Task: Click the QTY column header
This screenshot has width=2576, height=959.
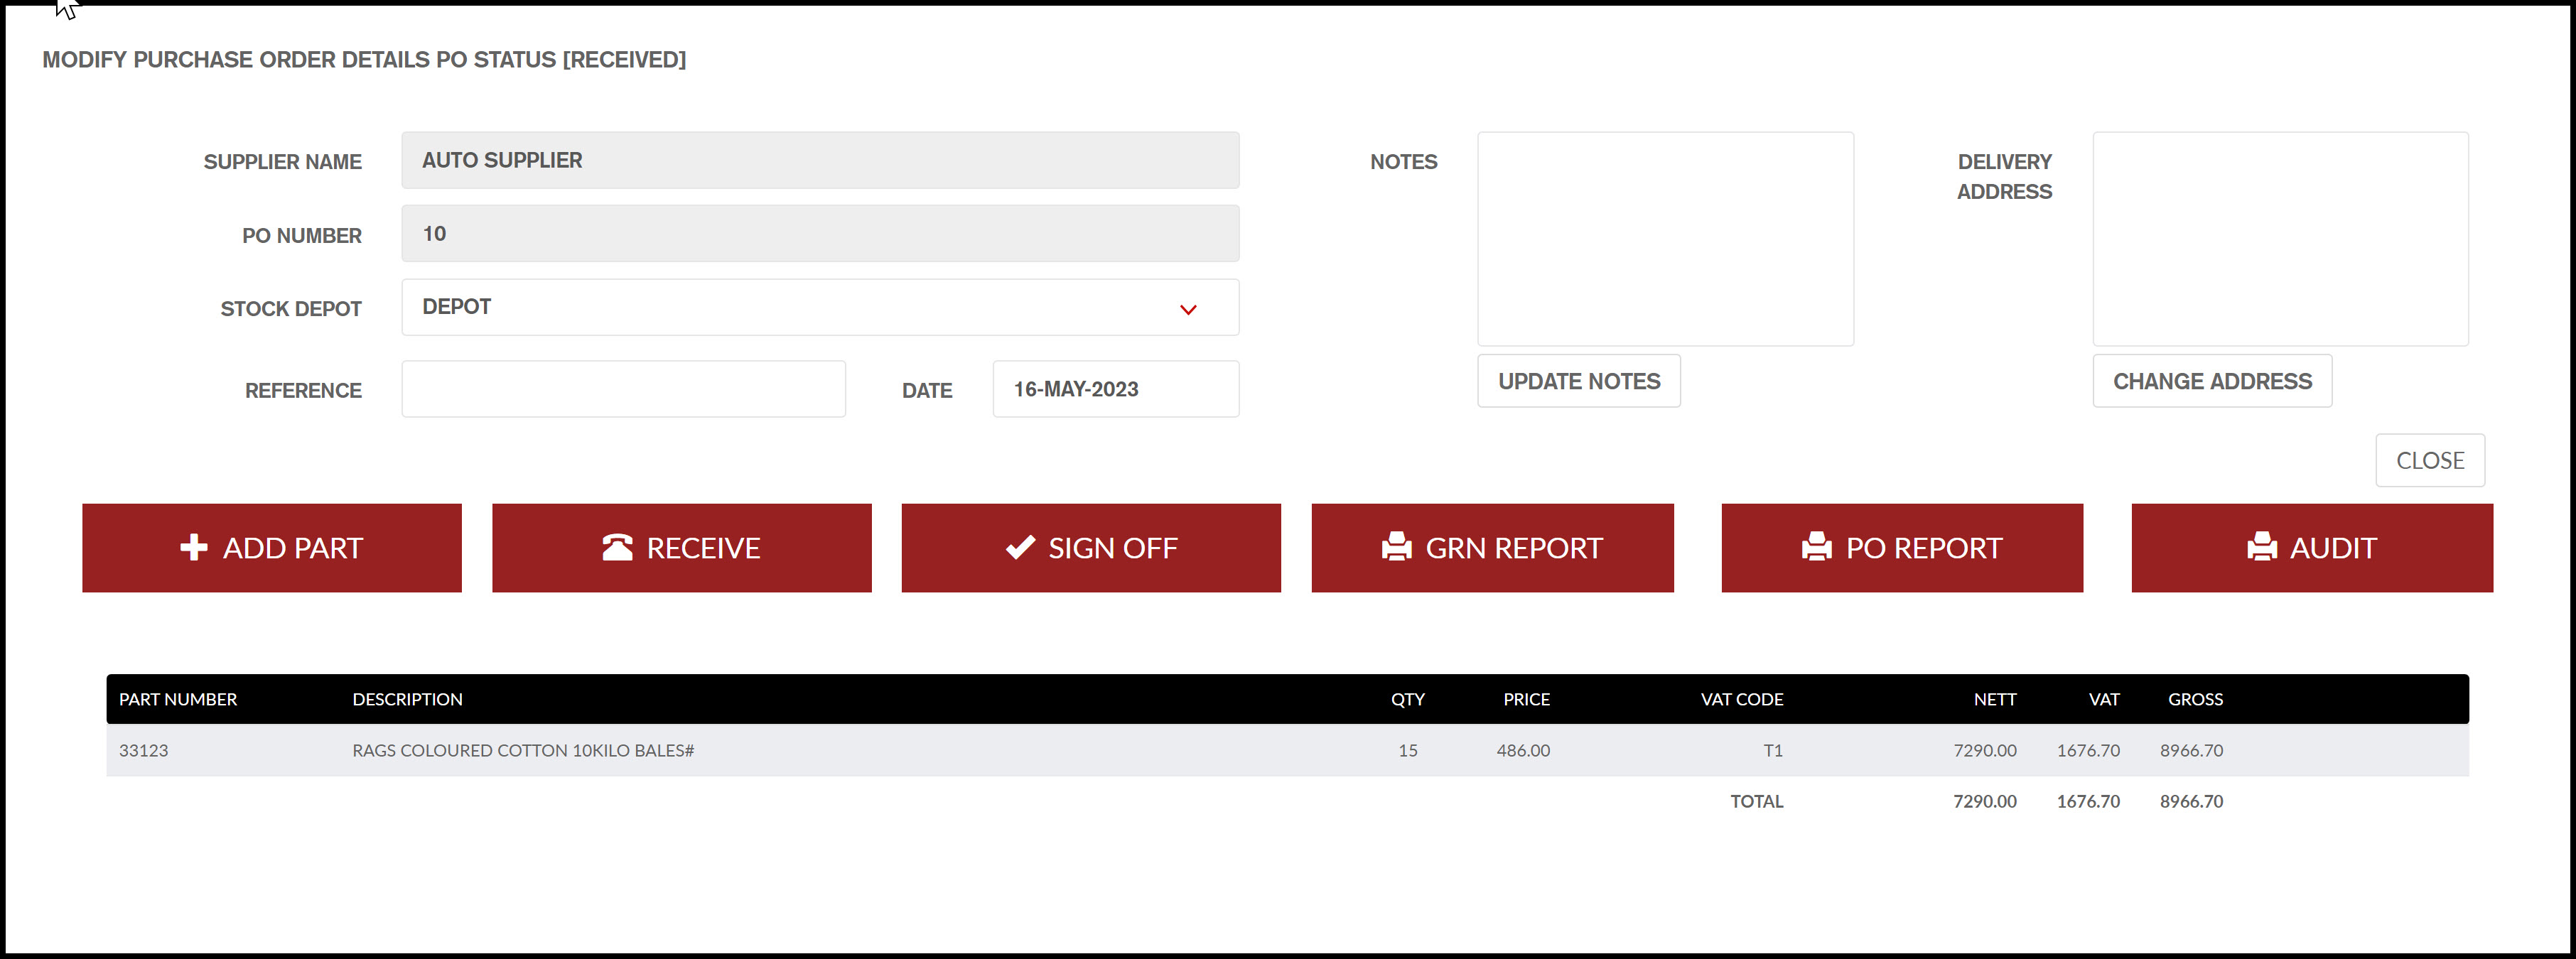Action: pos(1408,699)
